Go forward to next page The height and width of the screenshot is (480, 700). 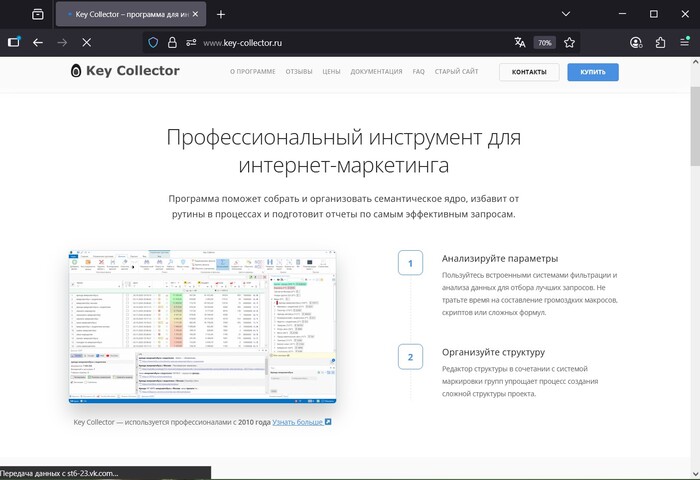[x=62, y=42]
